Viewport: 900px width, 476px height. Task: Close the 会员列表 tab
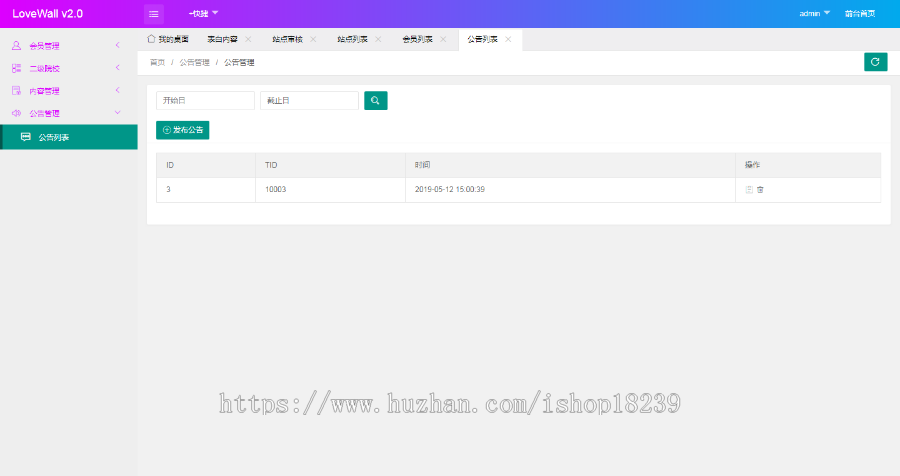443,39
